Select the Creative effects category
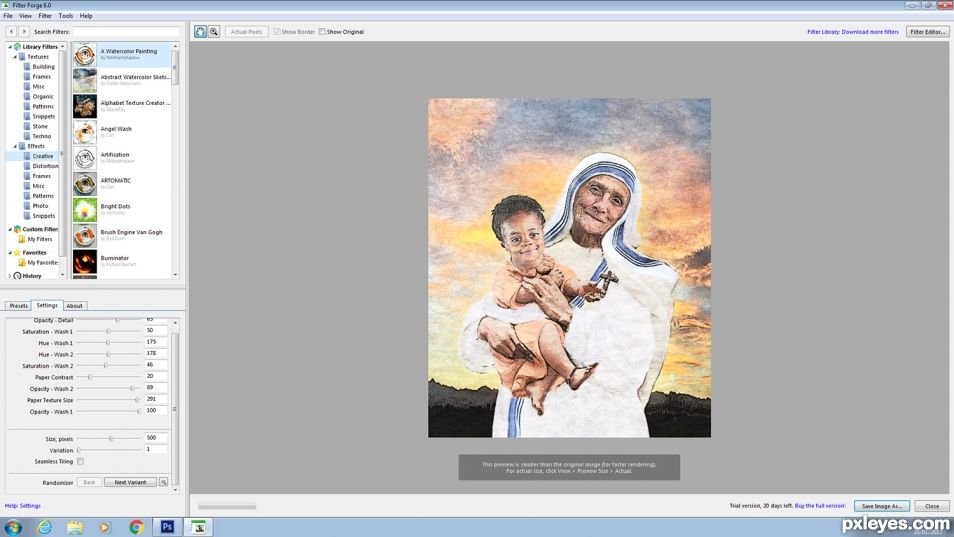The width and height of the screenshot is (954, 537). point(38,156)
